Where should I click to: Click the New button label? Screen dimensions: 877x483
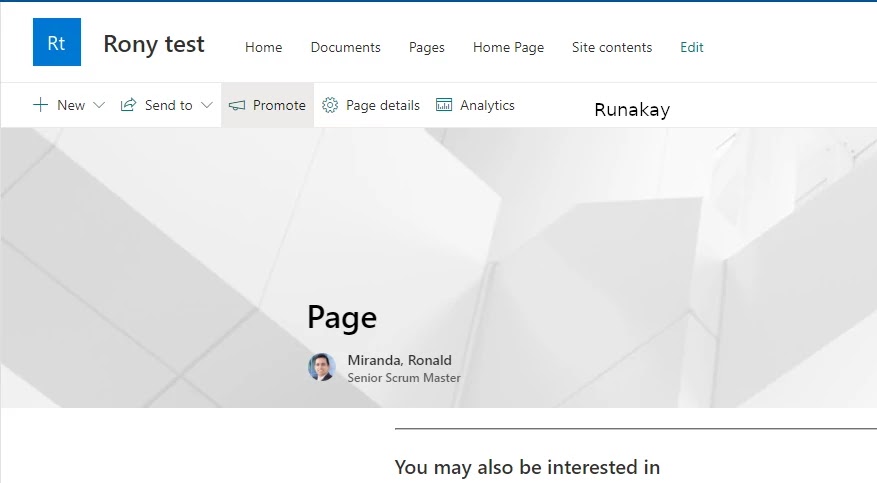click(x=71, y=105)
